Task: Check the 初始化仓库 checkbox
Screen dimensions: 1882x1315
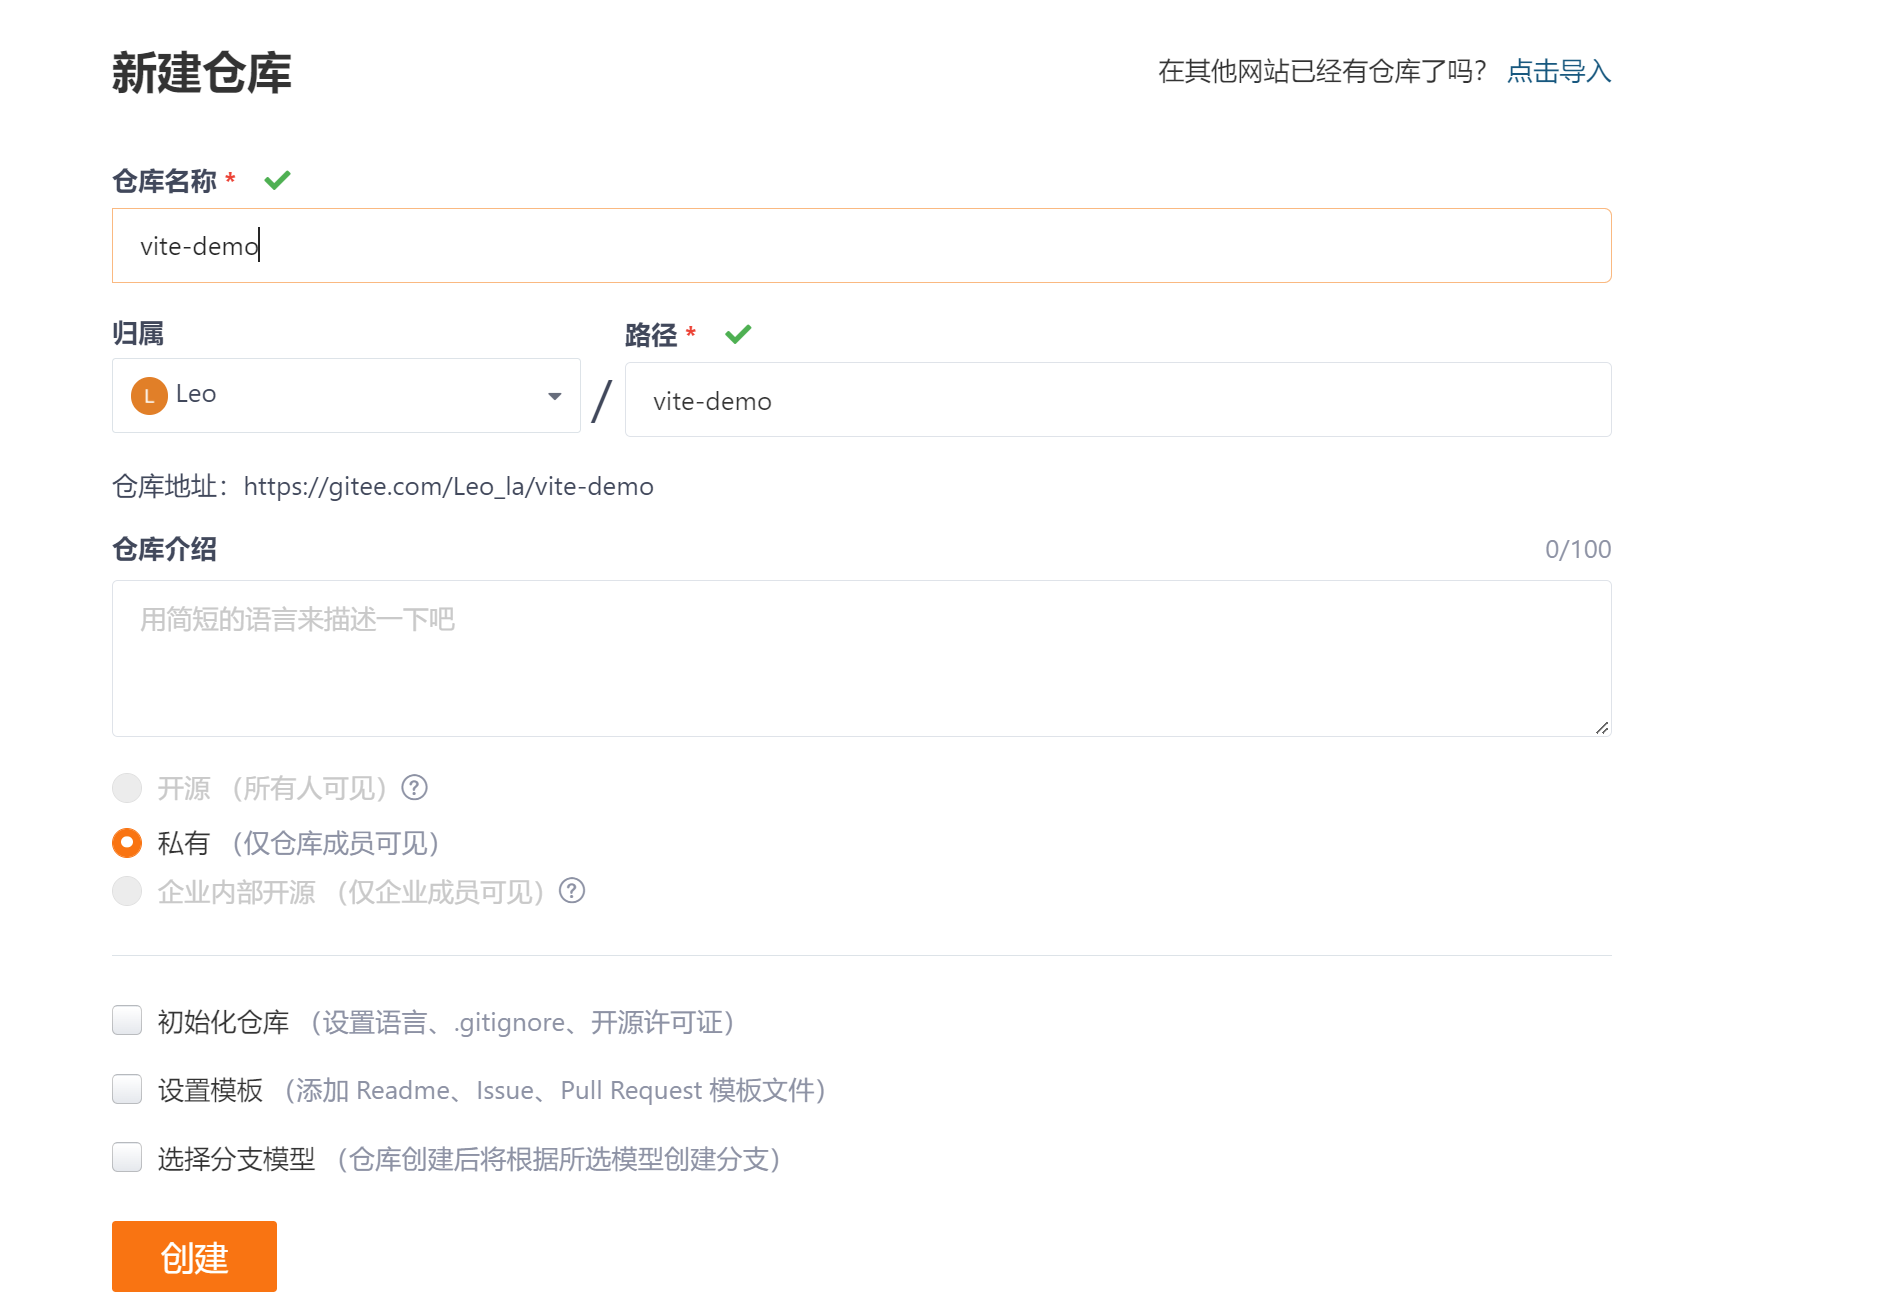Action: tap(127, 1020)
